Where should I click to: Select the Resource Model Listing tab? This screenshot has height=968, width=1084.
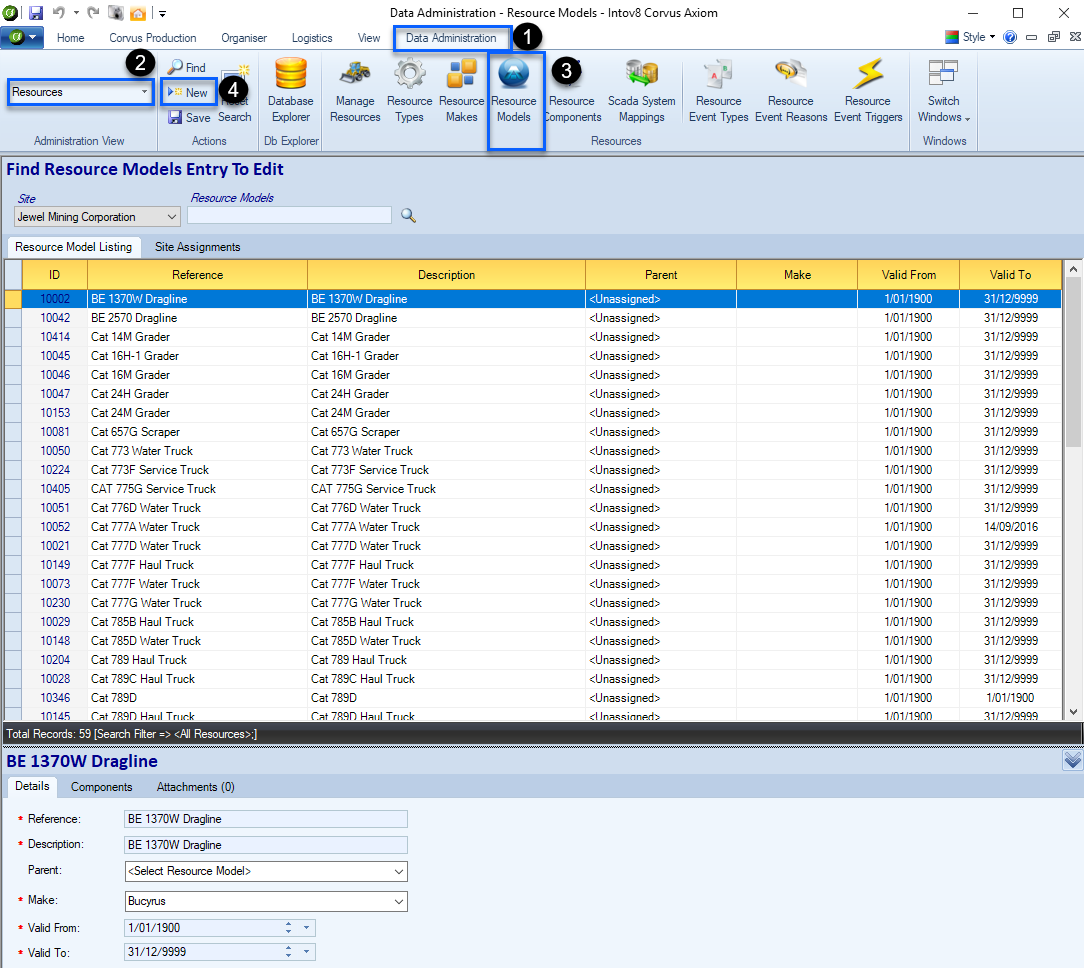(73, 247)
